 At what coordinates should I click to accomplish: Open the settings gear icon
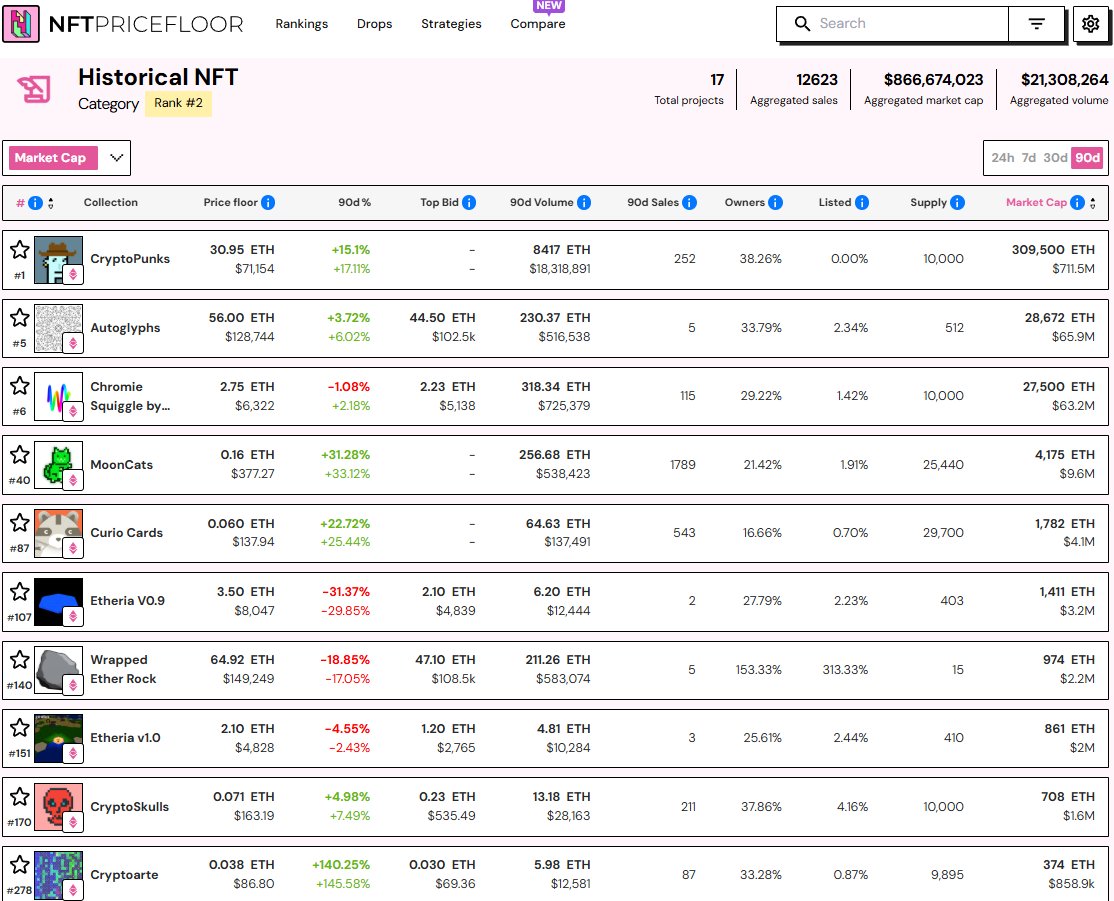[1090, 23]
